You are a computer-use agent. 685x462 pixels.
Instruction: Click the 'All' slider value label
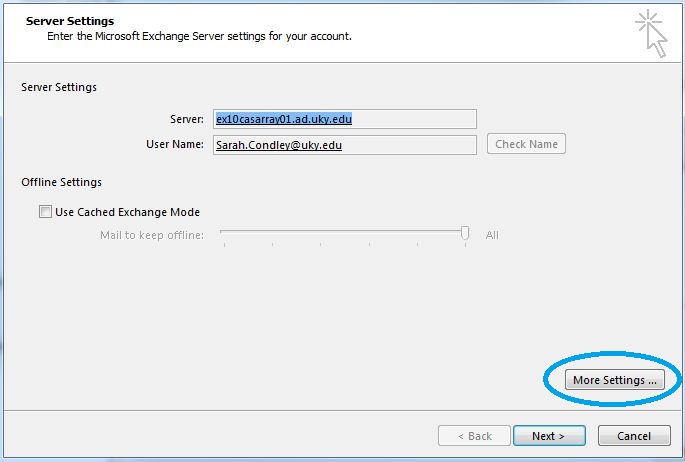coord(492,235)
